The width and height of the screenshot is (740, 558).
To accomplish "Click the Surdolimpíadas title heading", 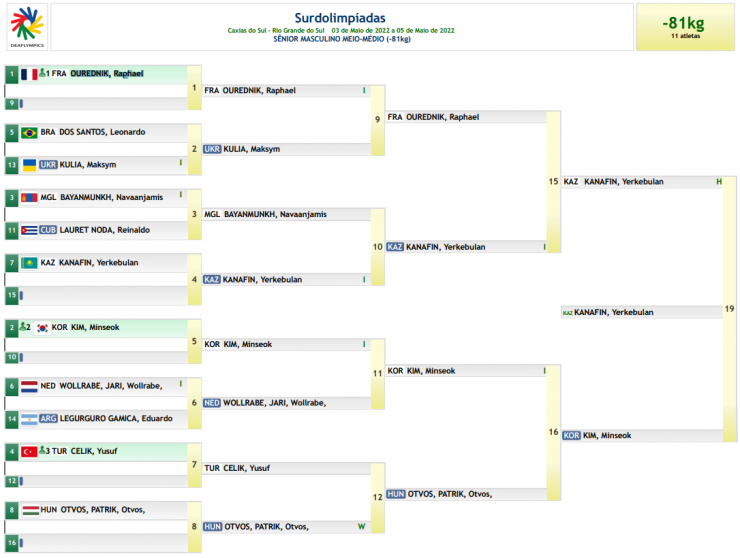I will [341, 17].
